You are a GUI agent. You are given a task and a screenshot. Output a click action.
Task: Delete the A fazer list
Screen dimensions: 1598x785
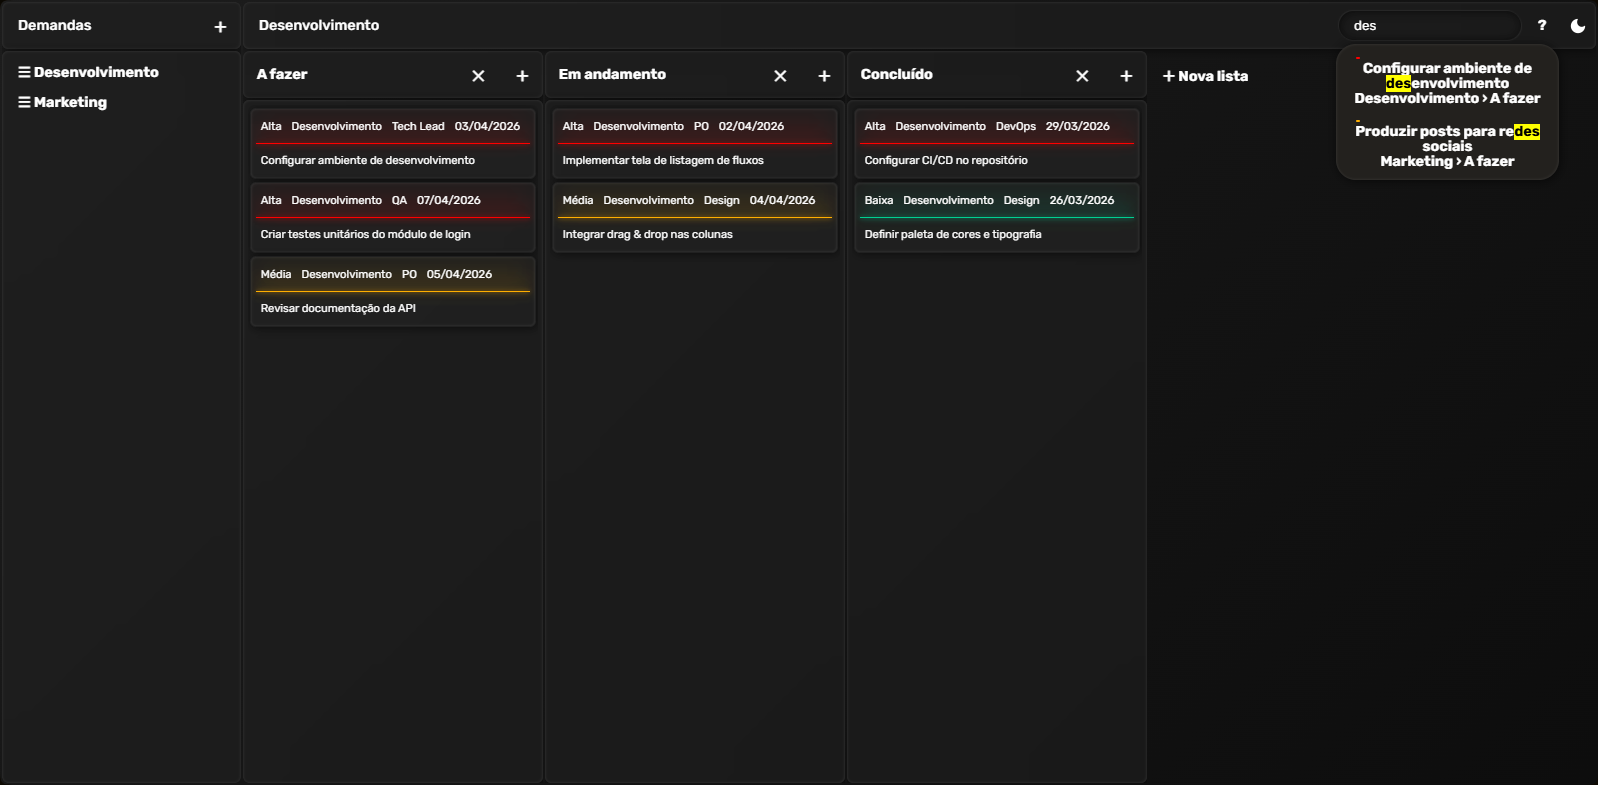[478, 76]
